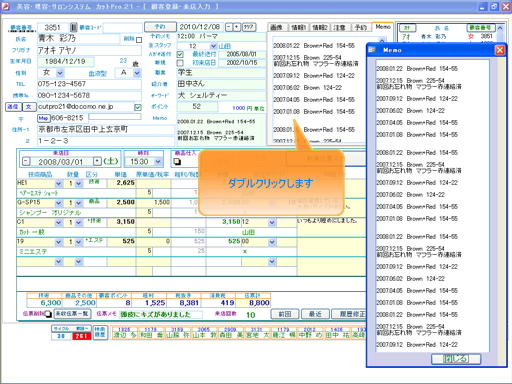The width and height of the screenshot is (512, 384).
Task: Open the quantity dropdown on the row 19
Action: pos(79,242)
